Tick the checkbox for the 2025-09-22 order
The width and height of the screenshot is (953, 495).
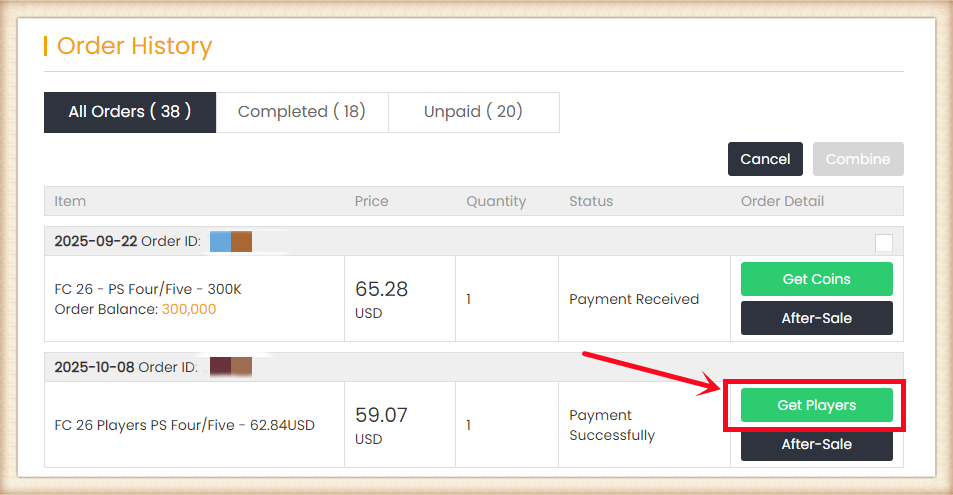(884, 242)
